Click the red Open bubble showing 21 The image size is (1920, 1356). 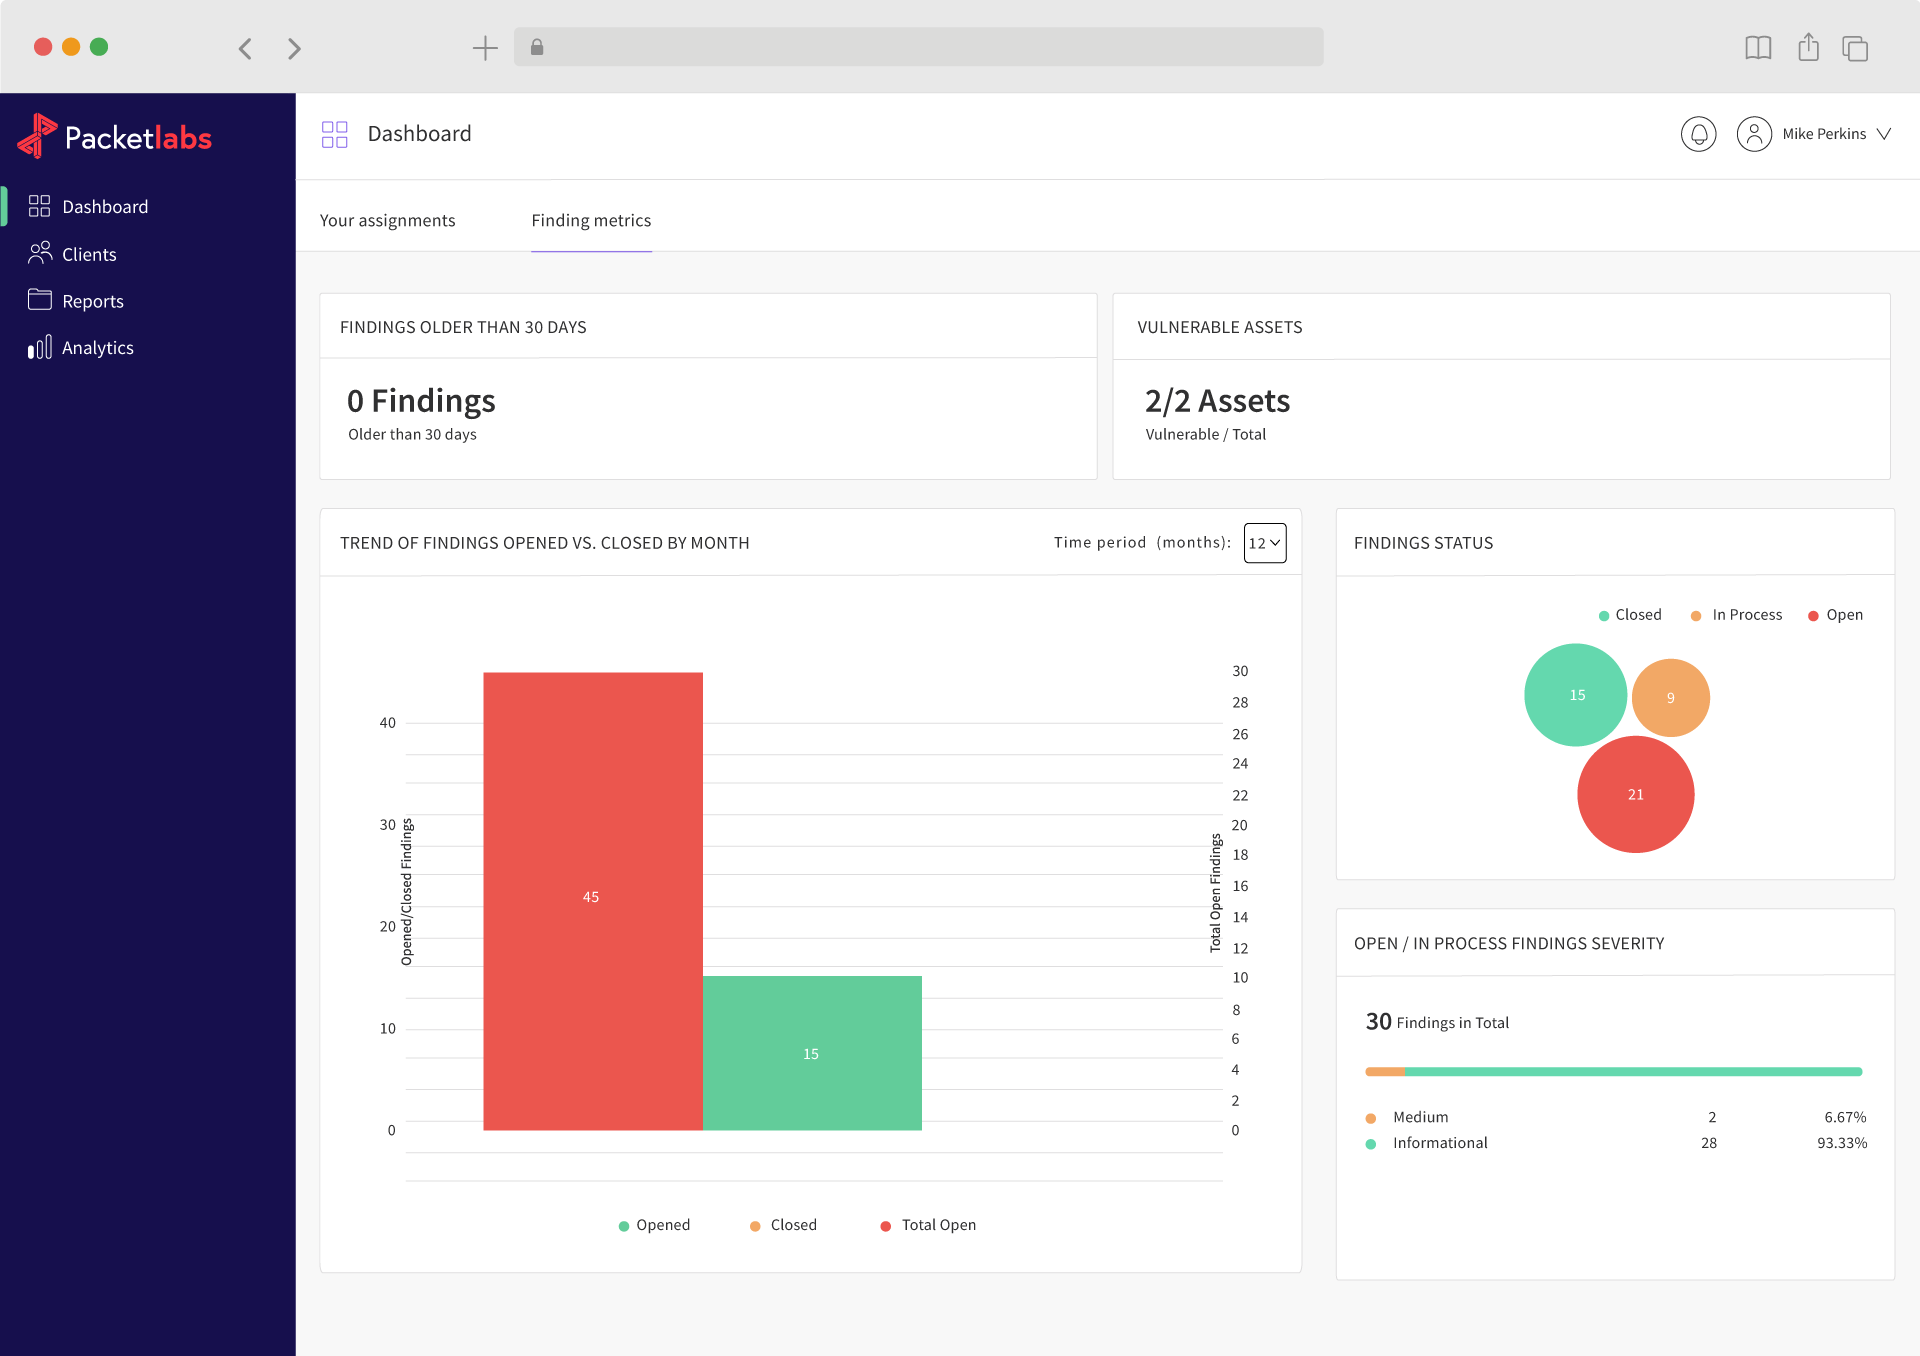point(1635,793)
